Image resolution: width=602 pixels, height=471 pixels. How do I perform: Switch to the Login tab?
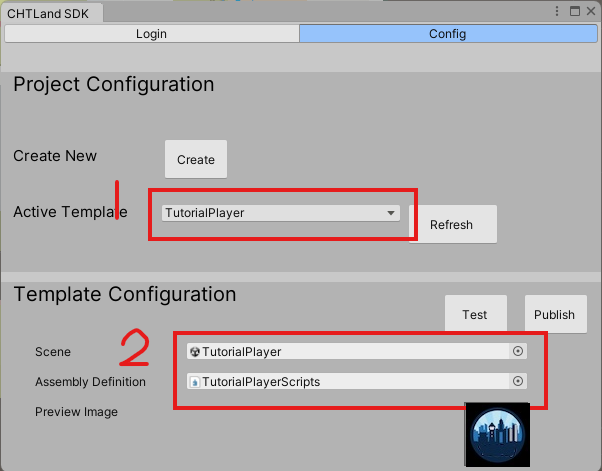[x=151, y=33]
